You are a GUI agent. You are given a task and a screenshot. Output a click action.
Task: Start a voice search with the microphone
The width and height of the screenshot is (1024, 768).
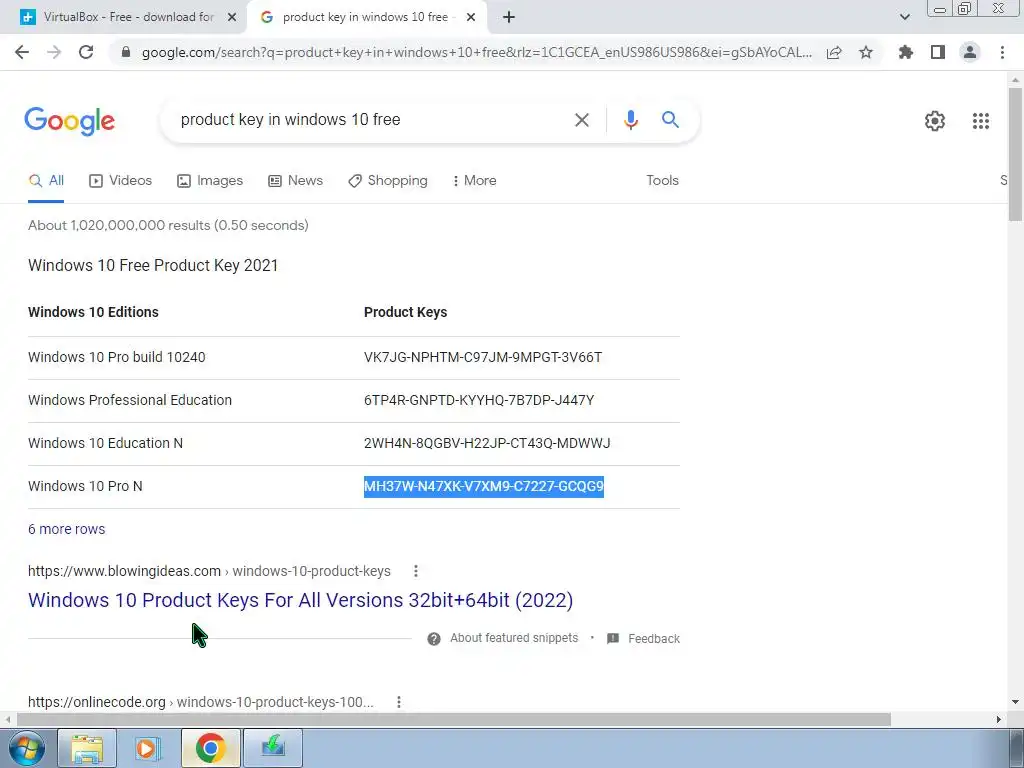click(x=630, y=120)
